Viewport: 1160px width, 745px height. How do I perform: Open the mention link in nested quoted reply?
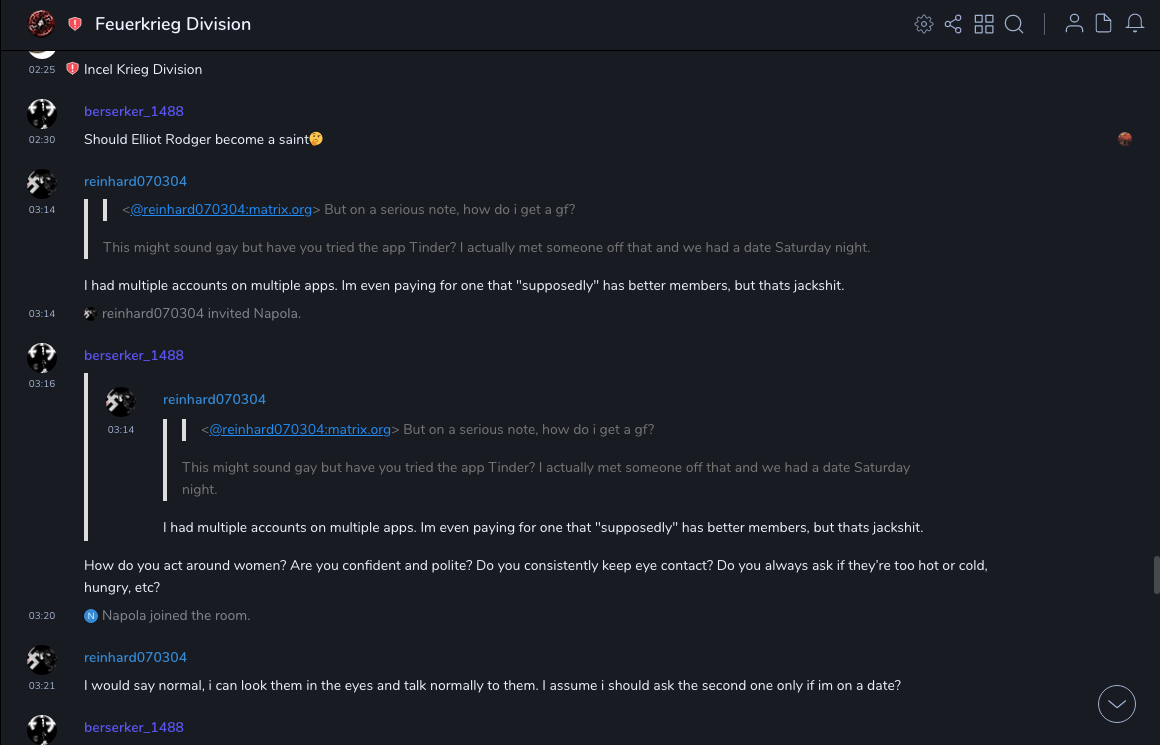(300, 429)
